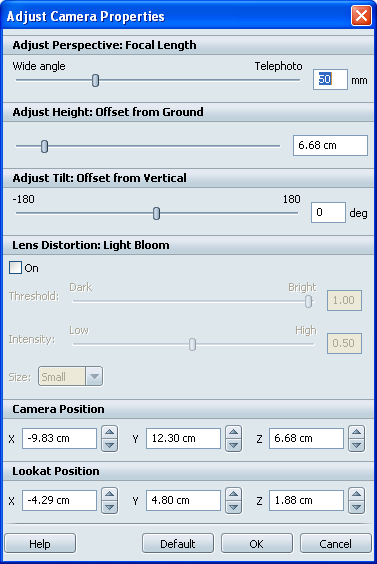The height and width of the screenshot is (564, 377).
Task: Increase Camera Position Y with up arrow
Action: (233, 432)
